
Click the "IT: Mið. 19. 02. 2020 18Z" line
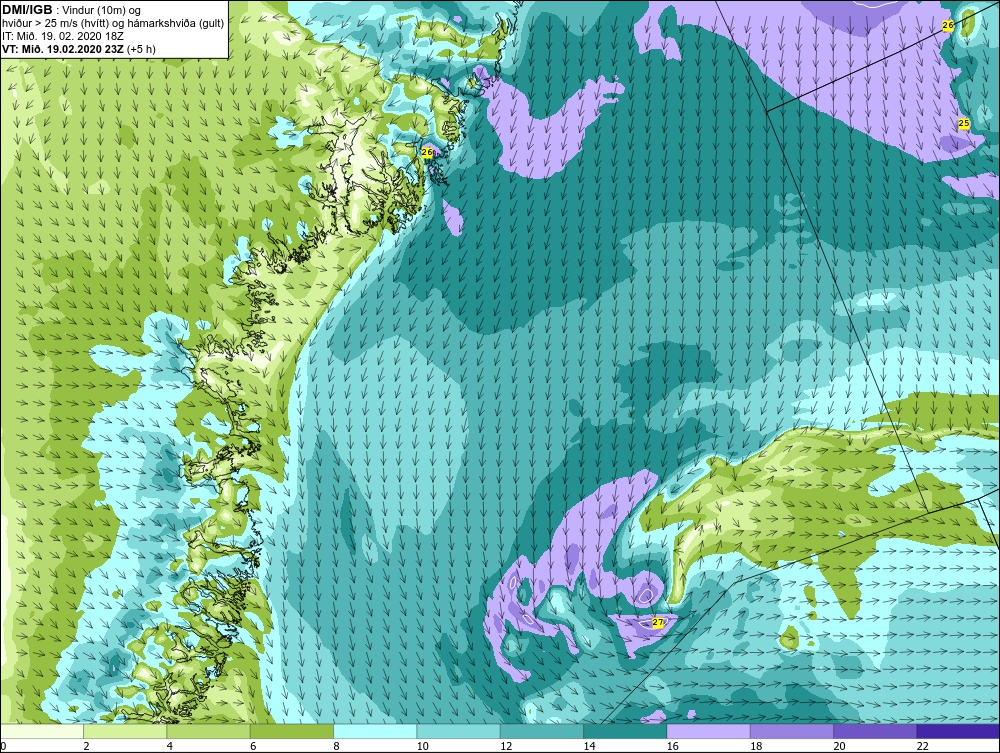tap(62, 36)
